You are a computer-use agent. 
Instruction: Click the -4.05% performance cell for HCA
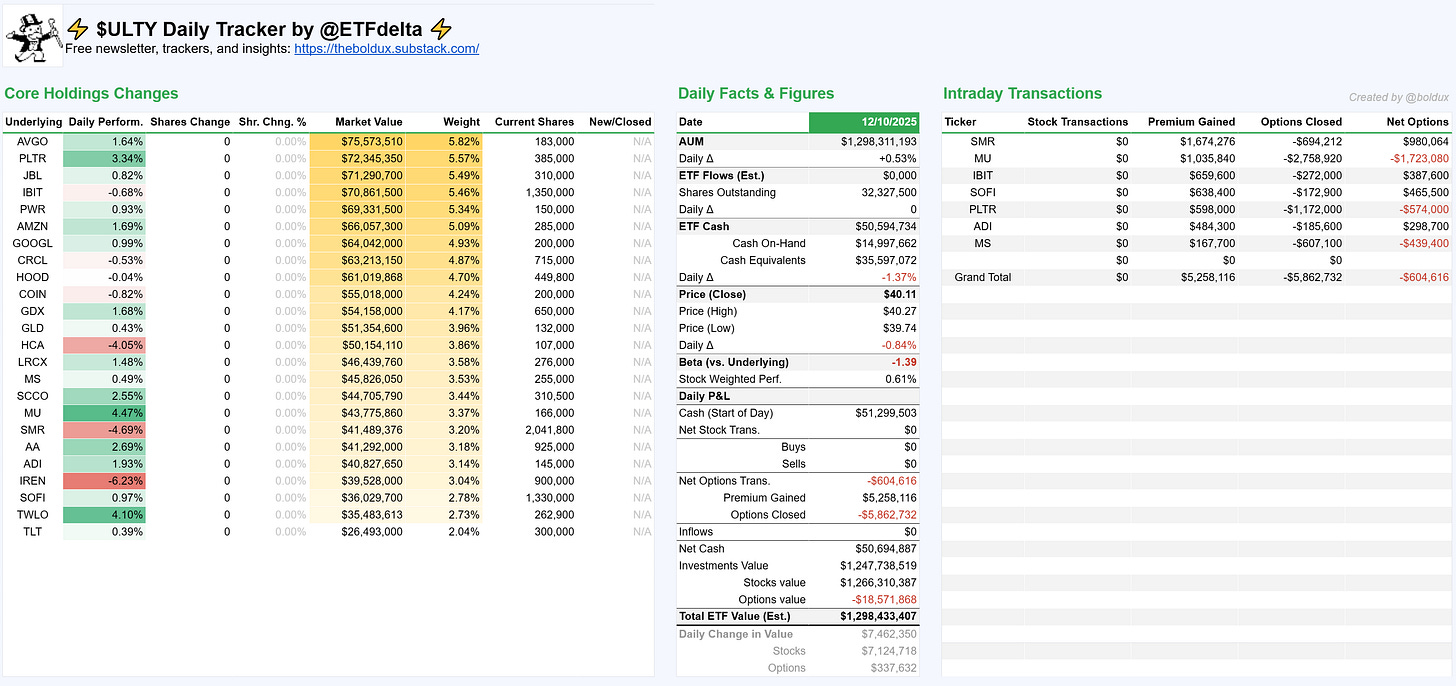pos(104,345)
